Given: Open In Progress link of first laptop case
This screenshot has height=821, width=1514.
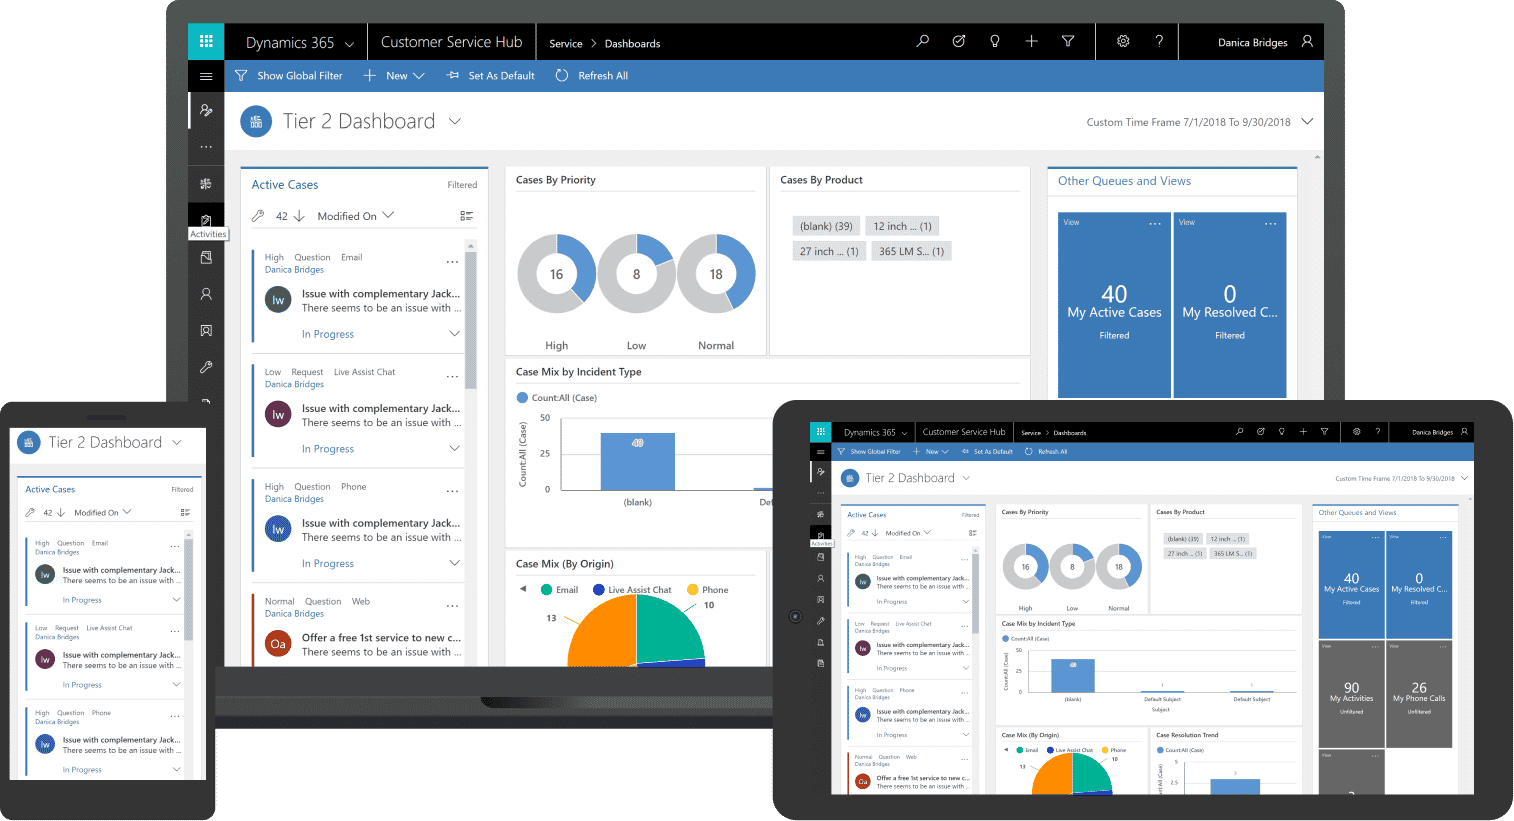Looking at the screenshot, I should pos(328,334).
